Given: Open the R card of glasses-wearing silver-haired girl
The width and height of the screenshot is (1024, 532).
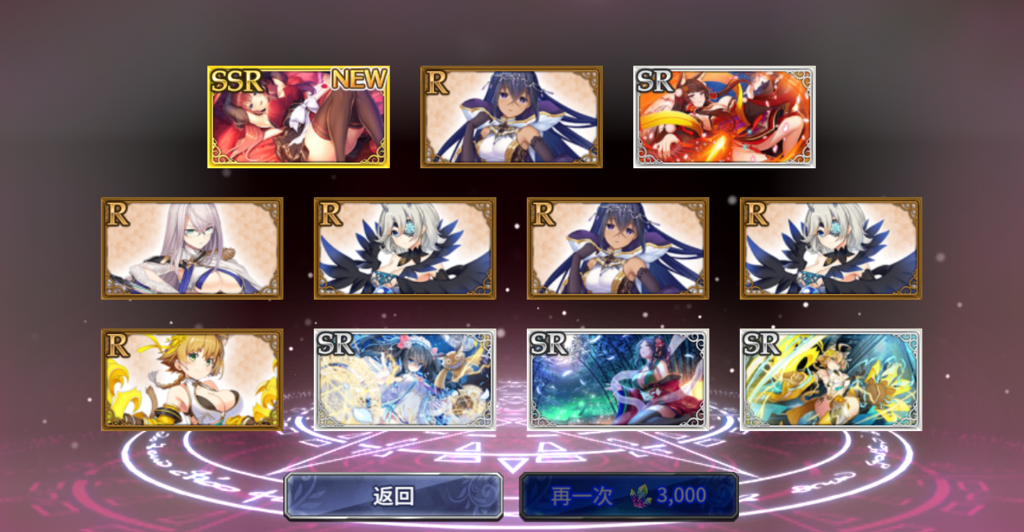Looking at the screenshot, I should click(x=192, y=249).
